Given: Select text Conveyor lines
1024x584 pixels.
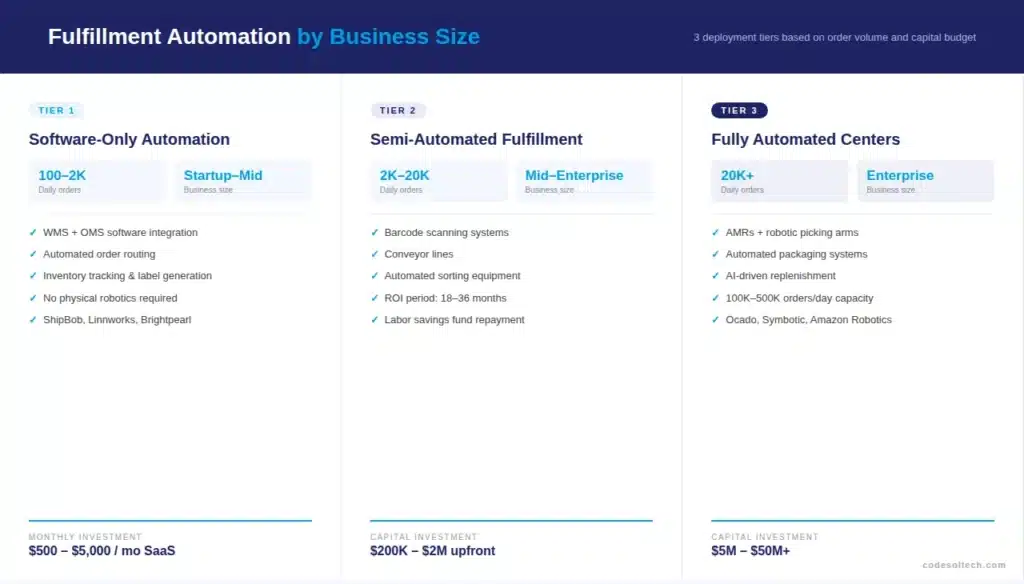Looking at the screenshot, I should [x=419, y=254].
